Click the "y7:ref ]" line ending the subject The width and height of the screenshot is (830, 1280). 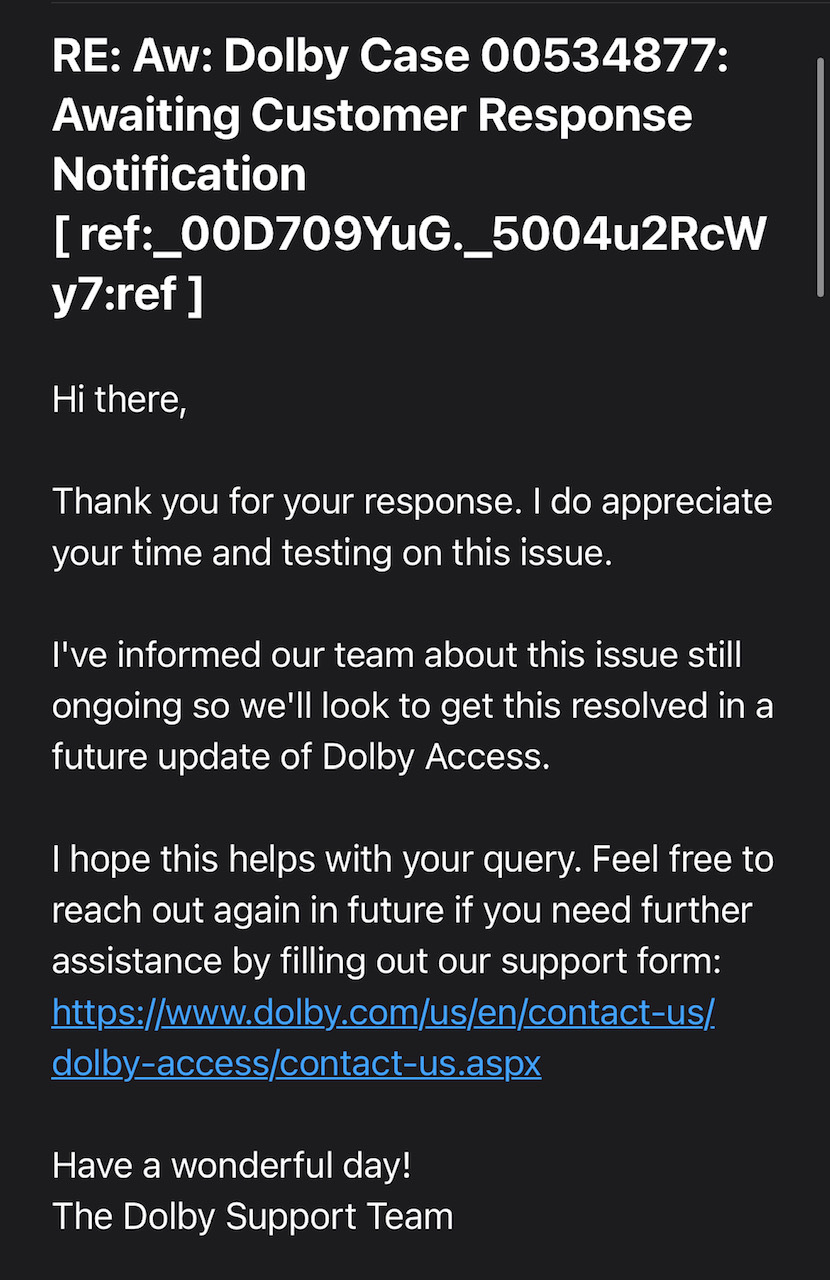coord(127,296)
